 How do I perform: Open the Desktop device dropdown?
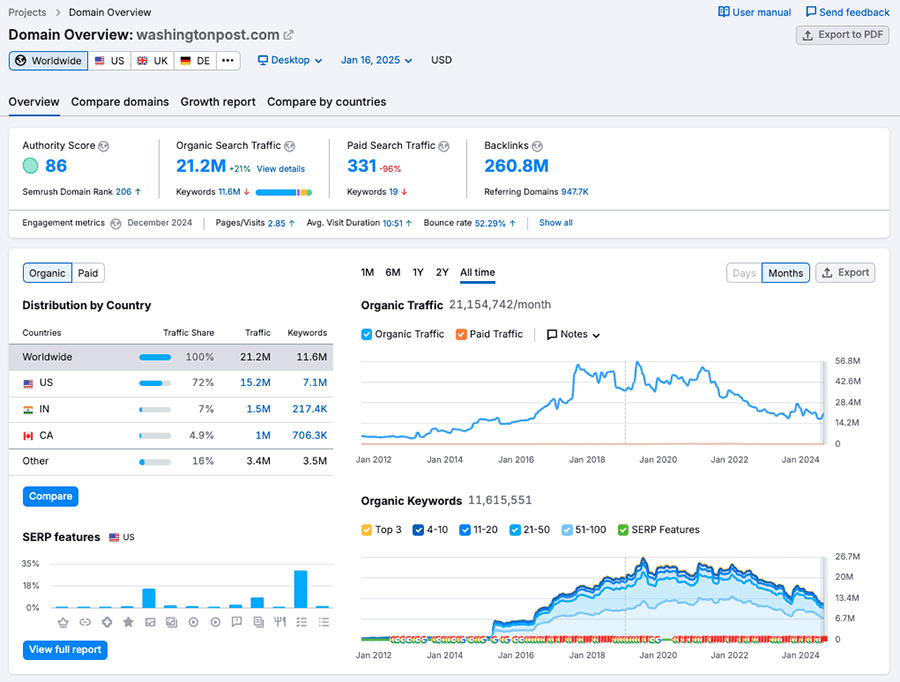(x=290, y=60)
